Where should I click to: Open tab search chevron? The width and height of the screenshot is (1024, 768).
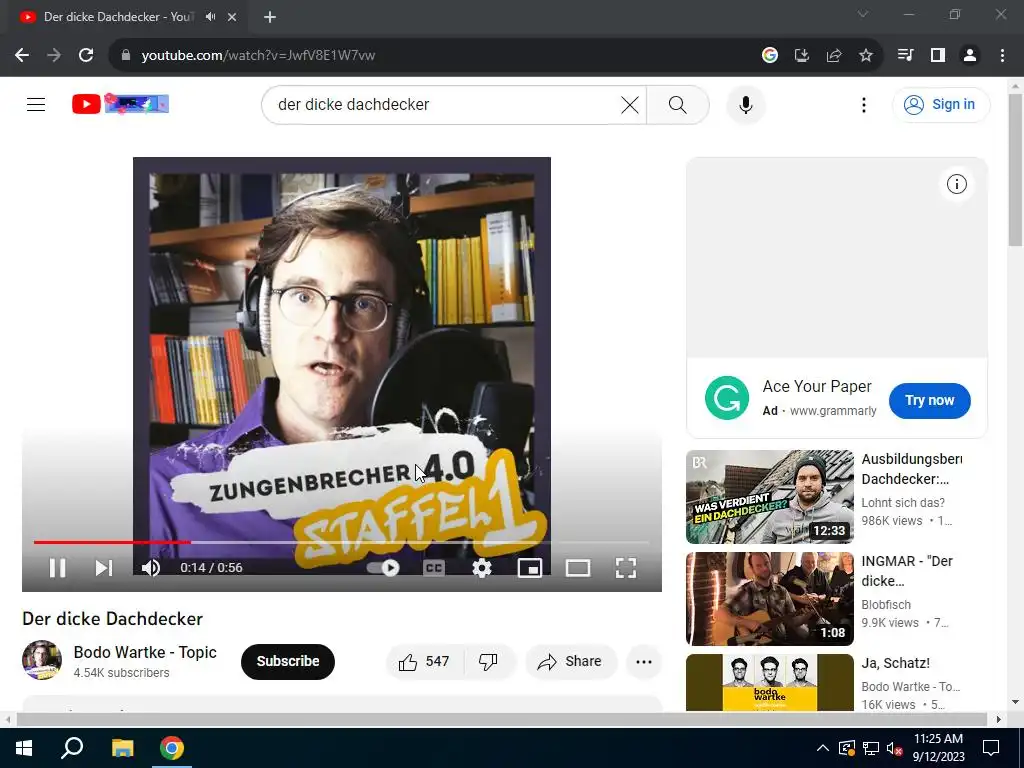pos(863,14)
